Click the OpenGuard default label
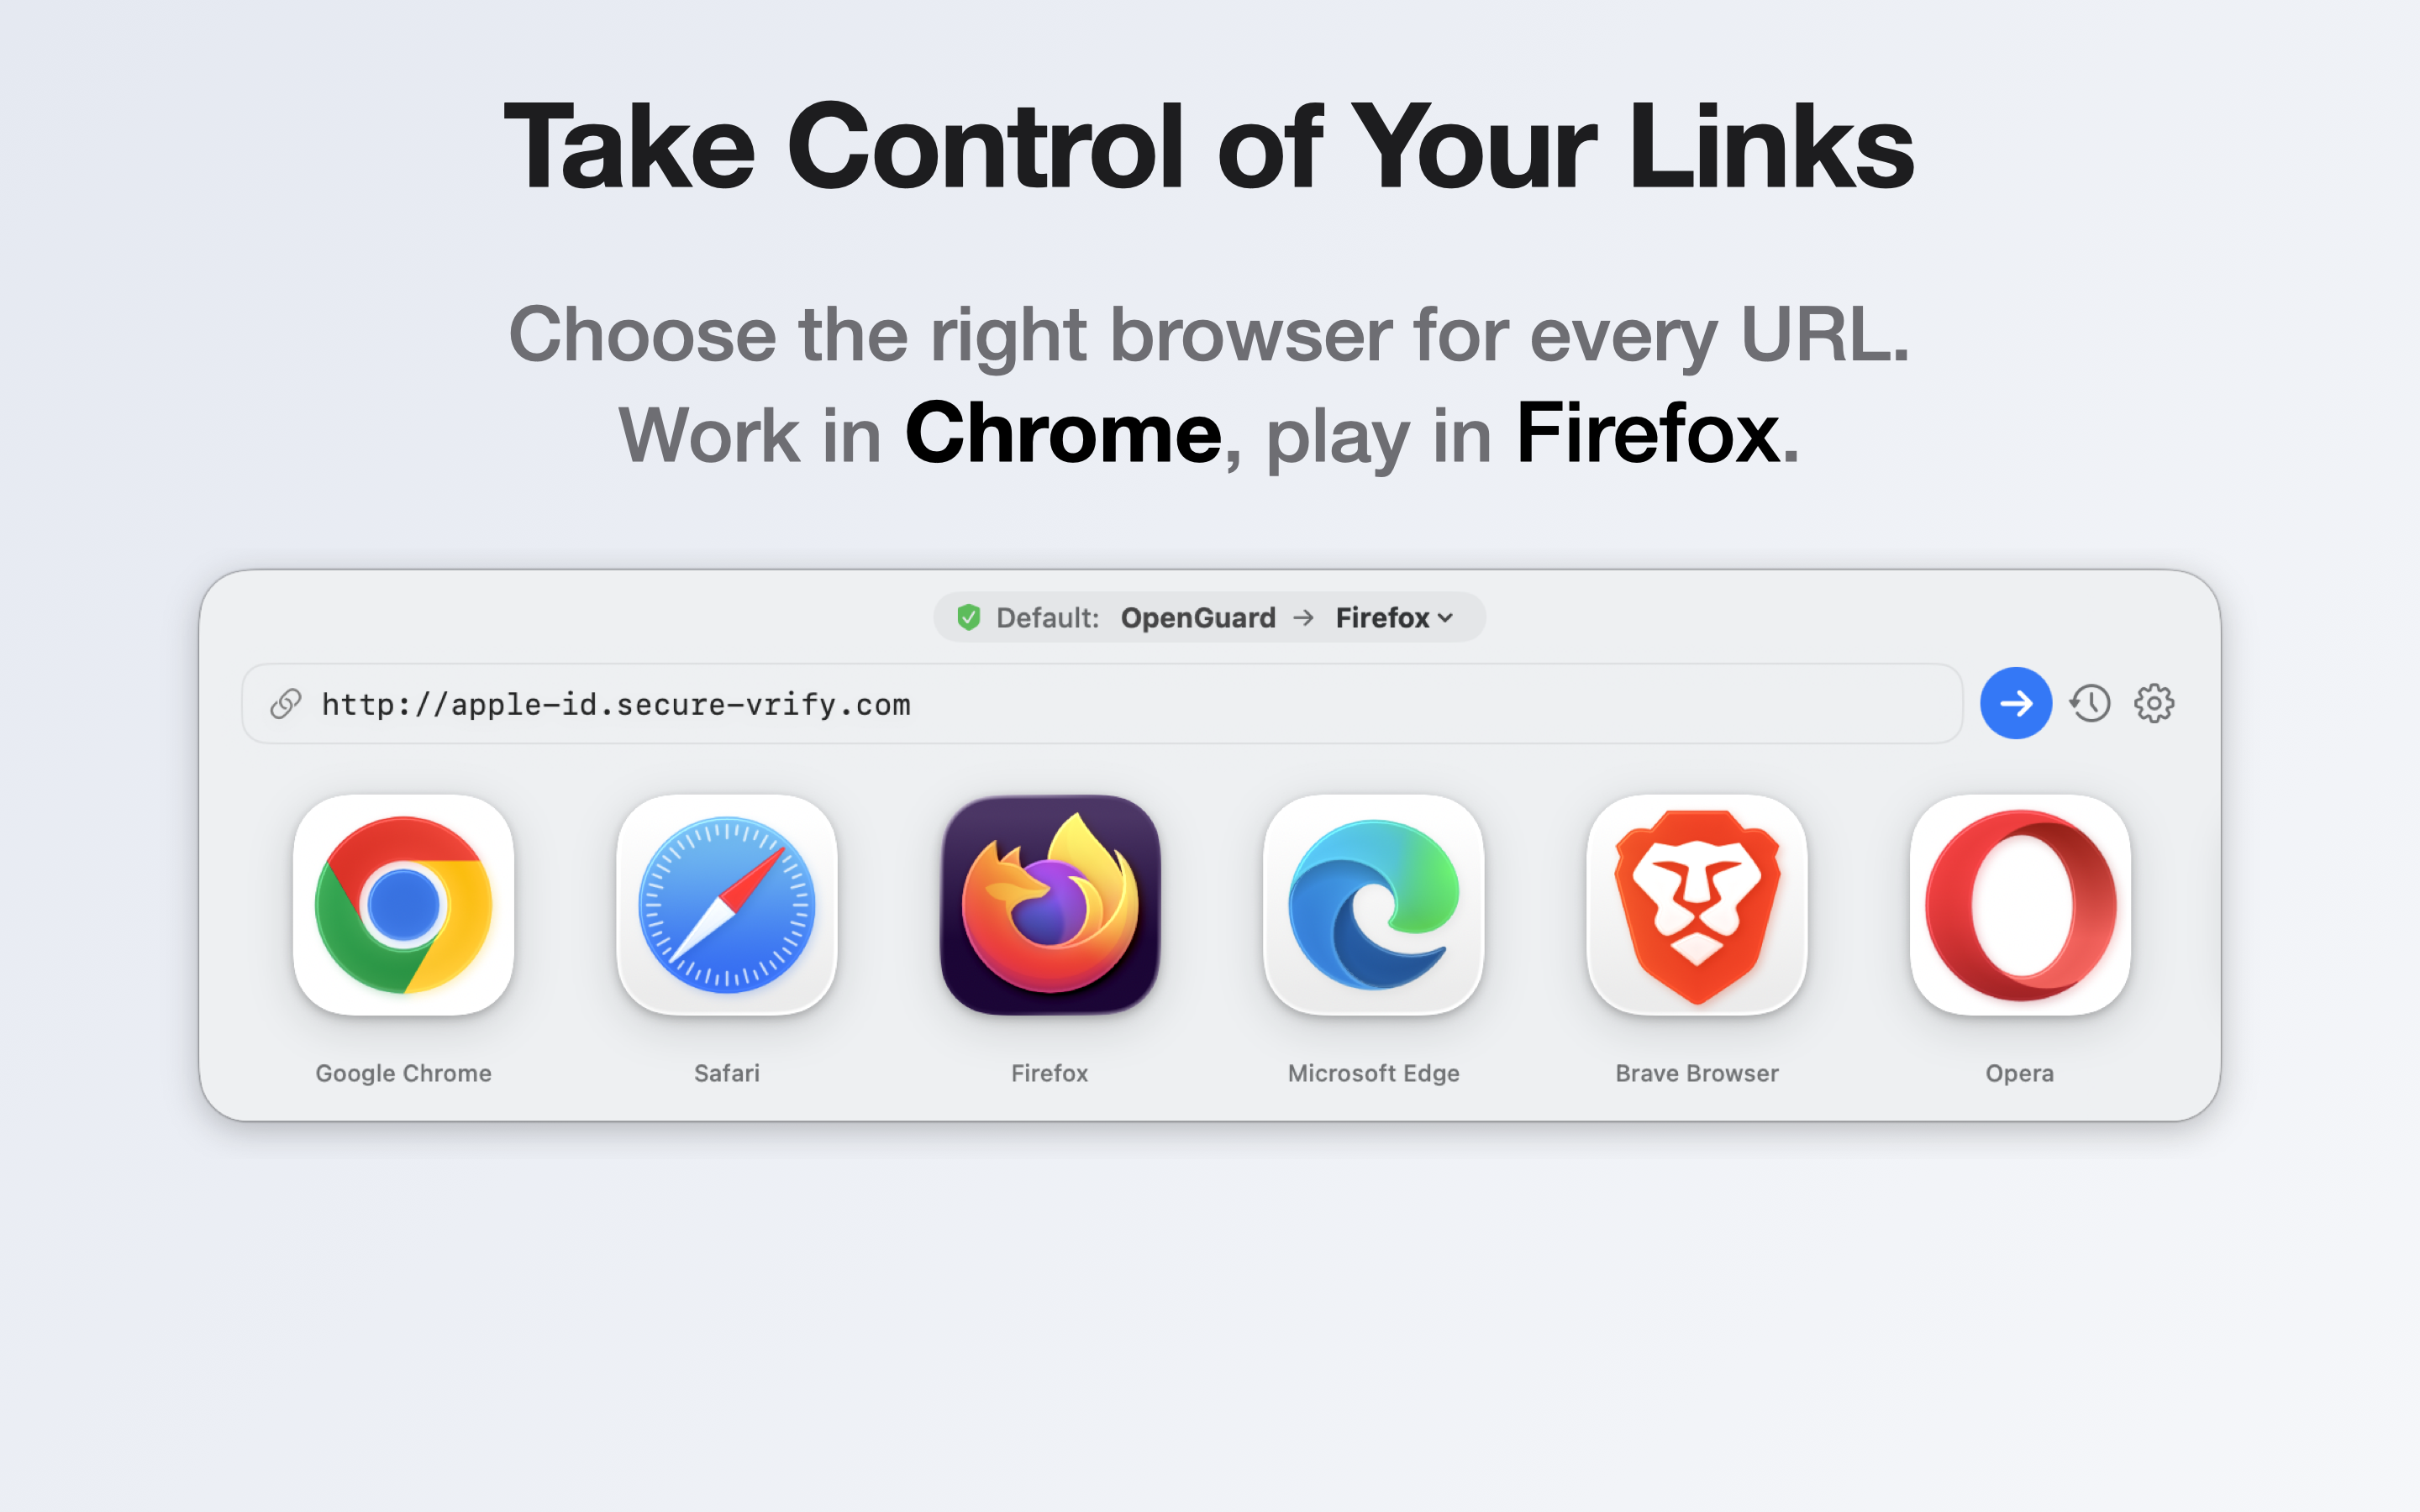 [x=1198, y=618]
